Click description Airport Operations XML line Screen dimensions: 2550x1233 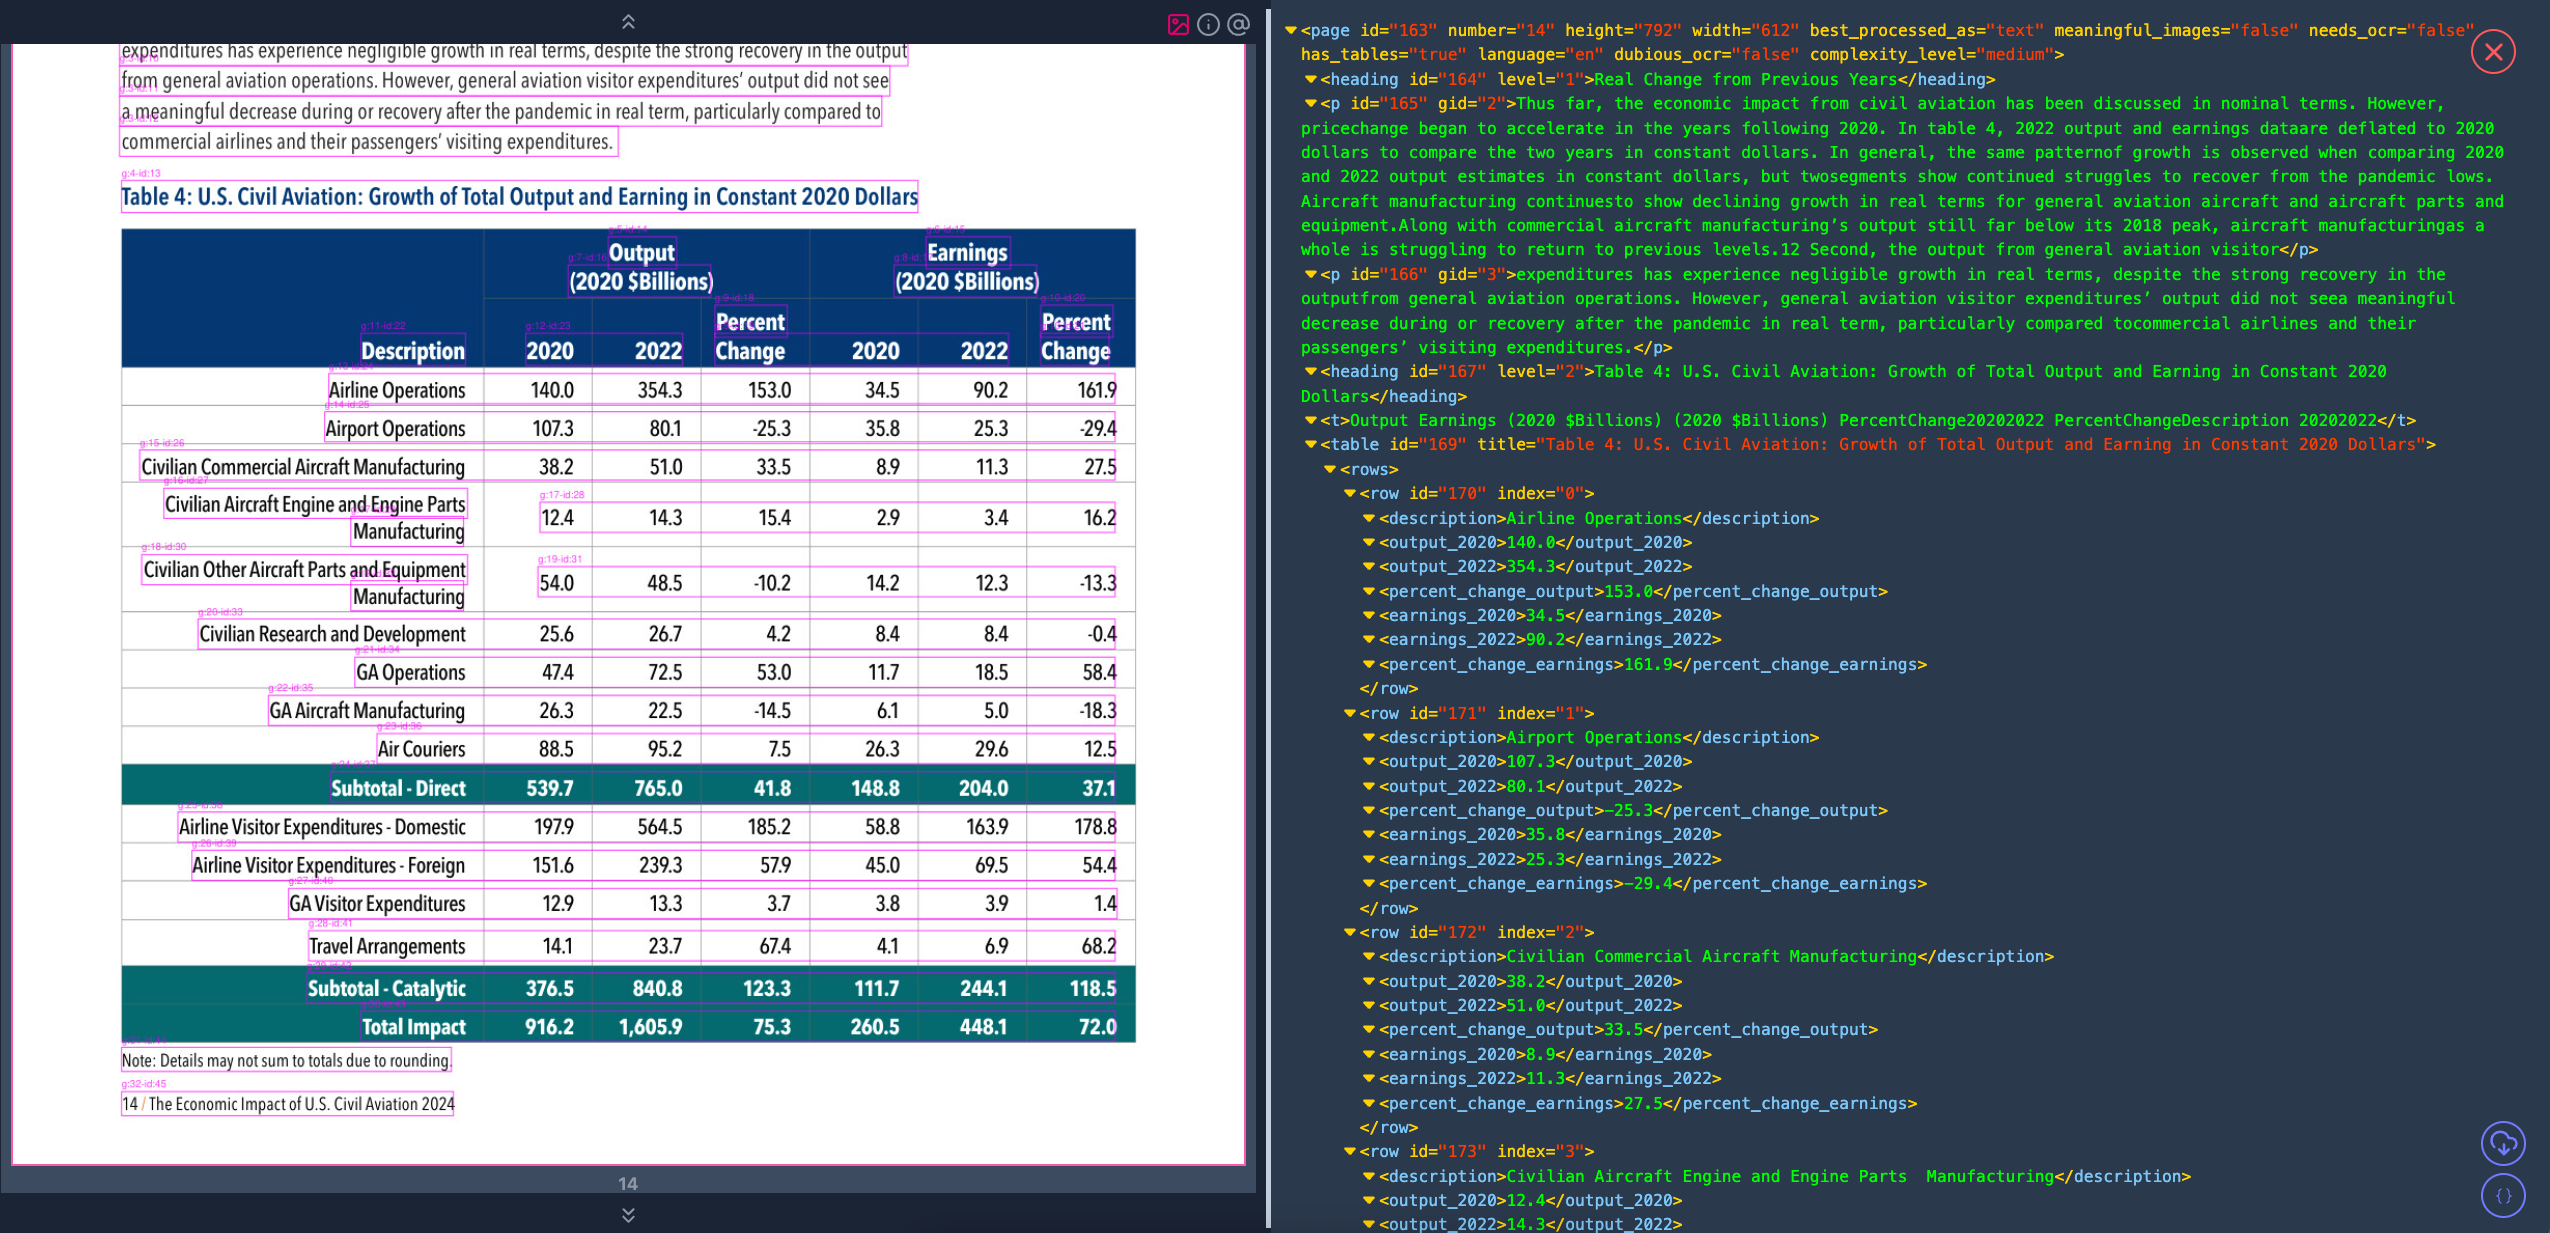[x=1599, y=738]
